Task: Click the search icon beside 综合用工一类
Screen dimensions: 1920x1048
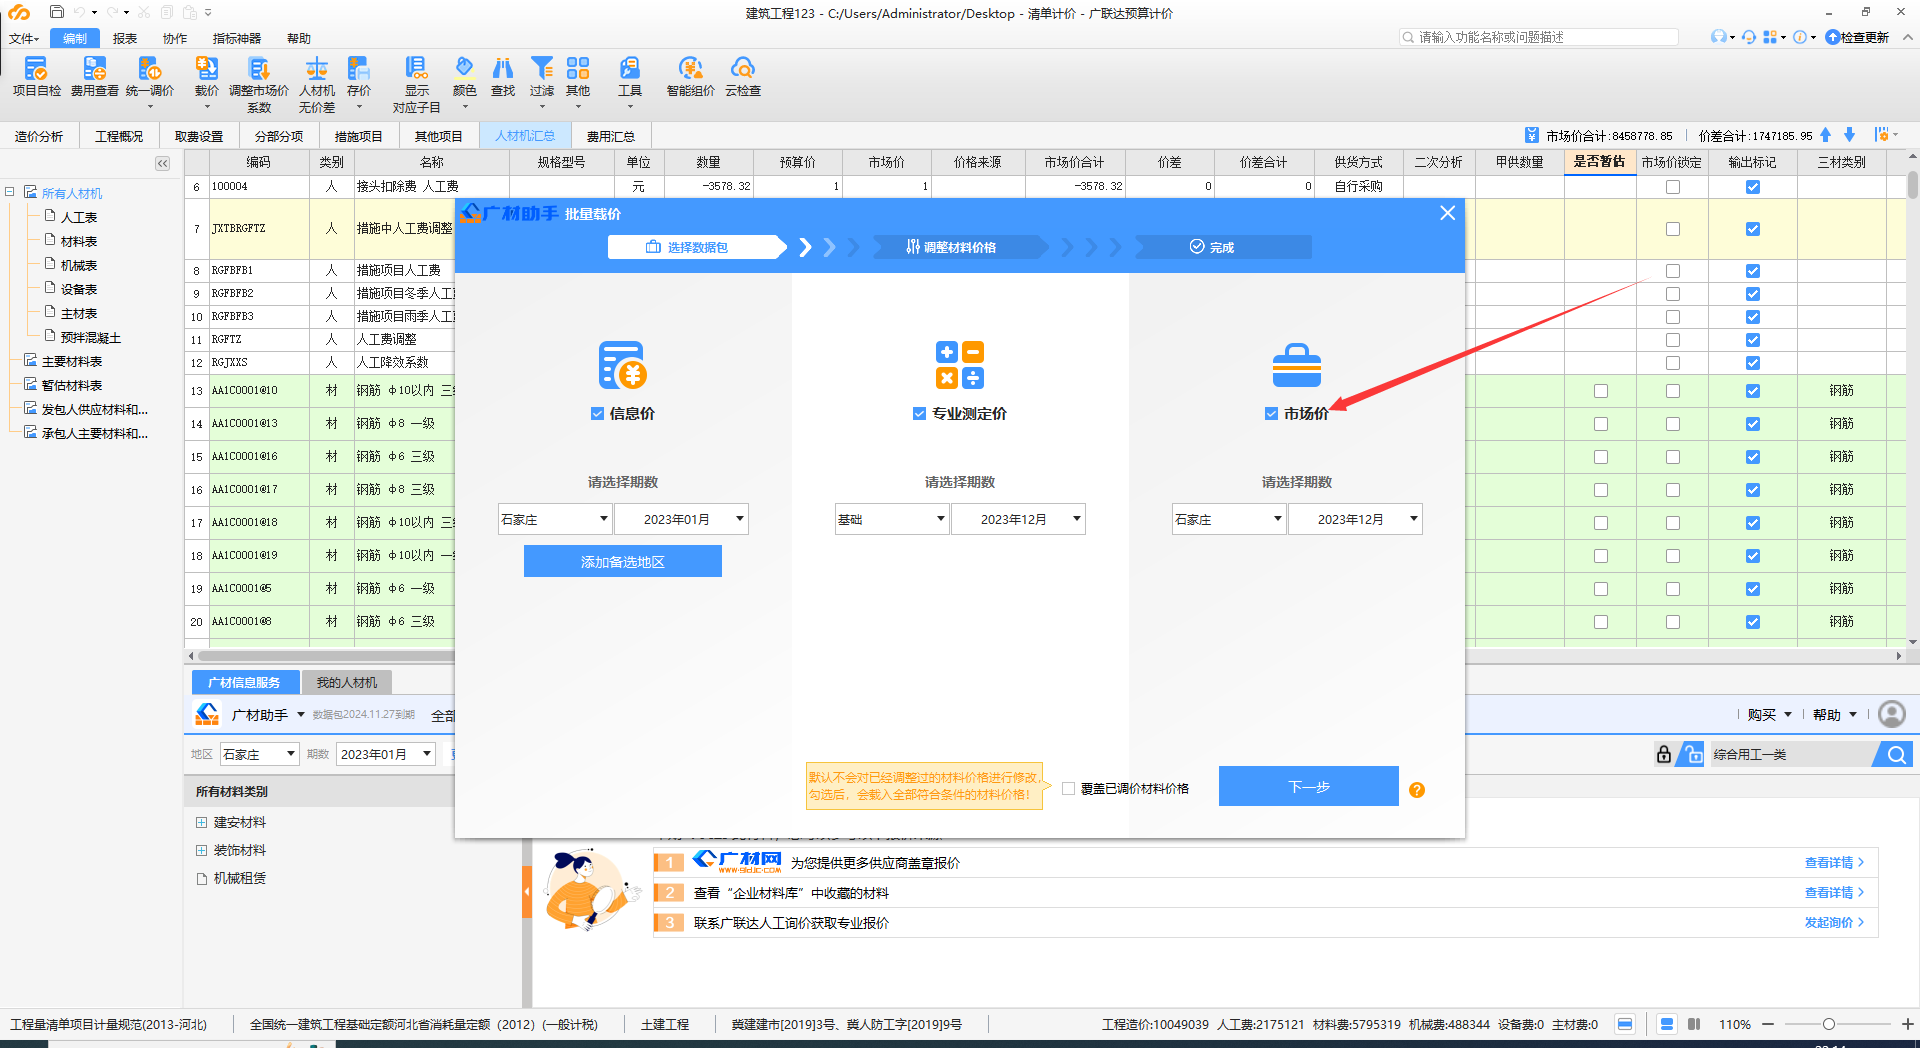Action: (x=1896, y=754)
